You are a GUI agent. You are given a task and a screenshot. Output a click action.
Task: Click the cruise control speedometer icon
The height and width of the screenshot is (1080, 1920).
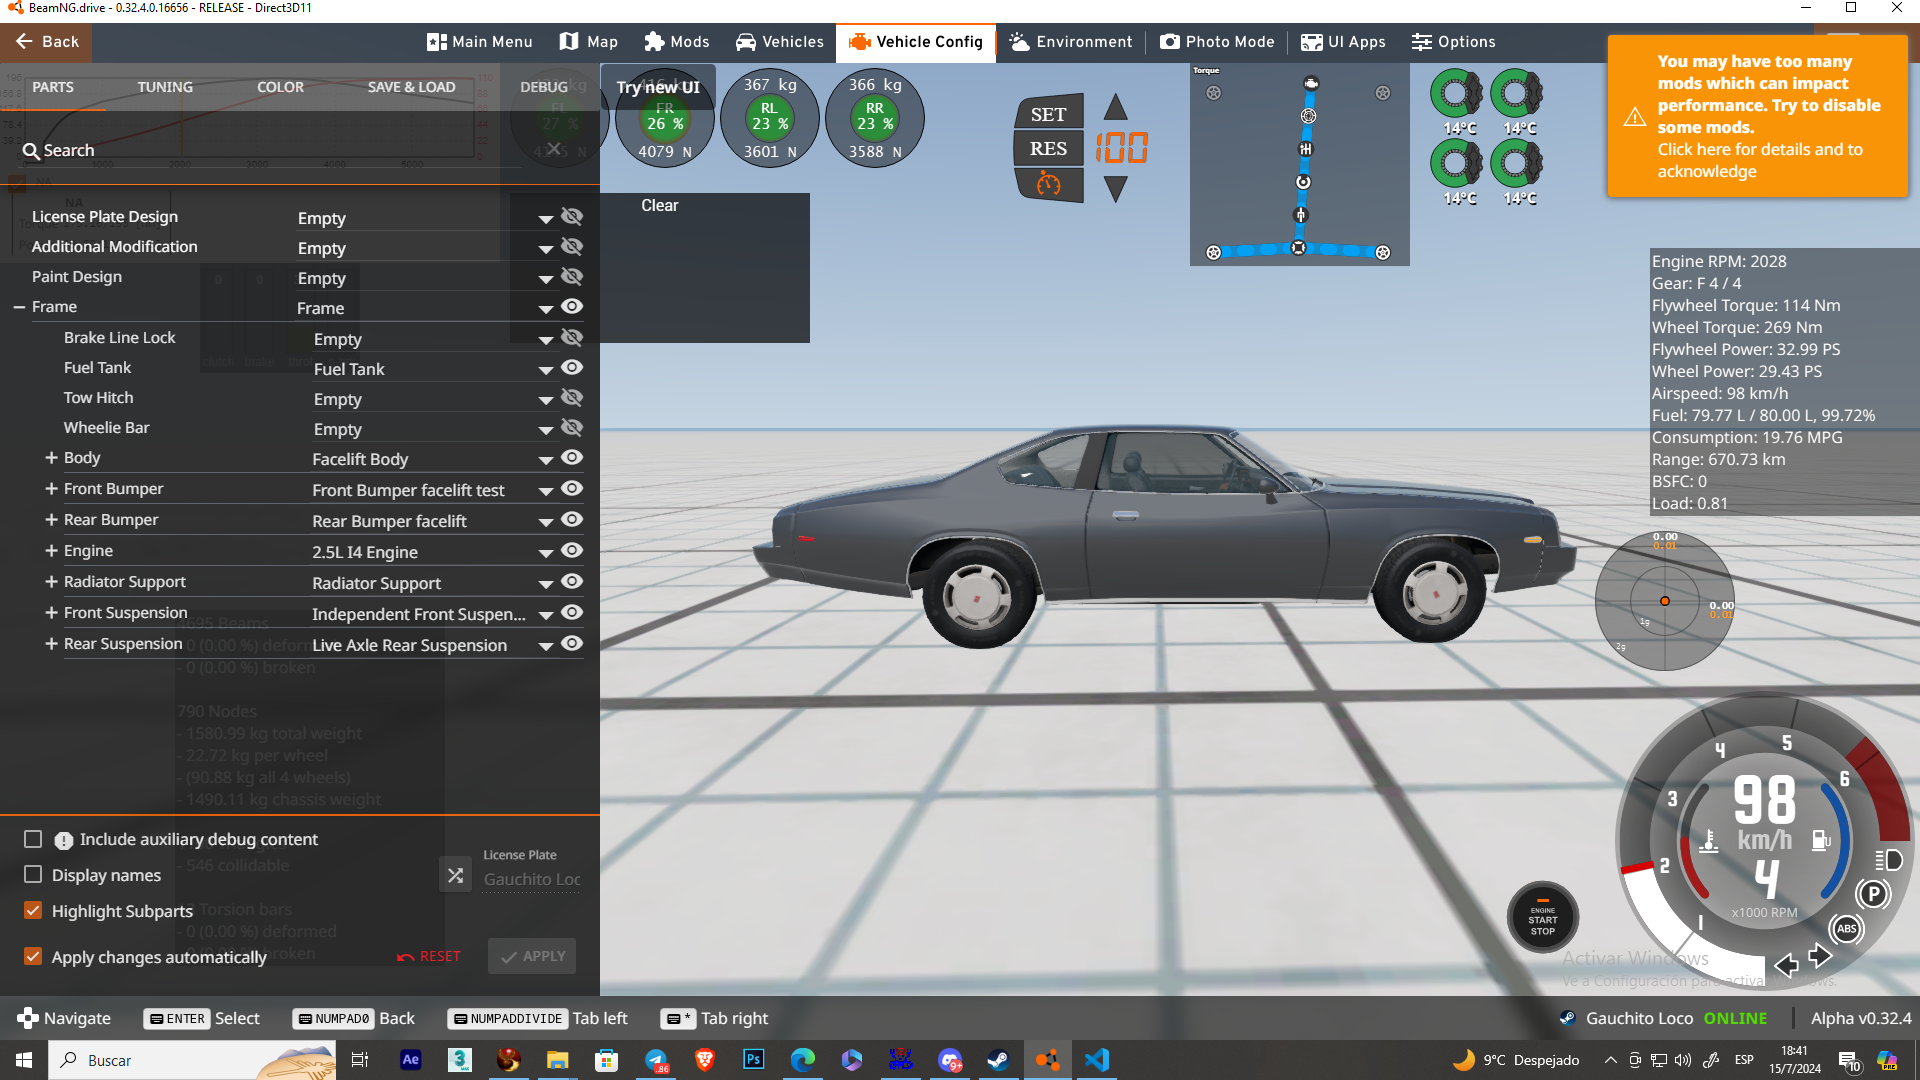pos(1048,184)
